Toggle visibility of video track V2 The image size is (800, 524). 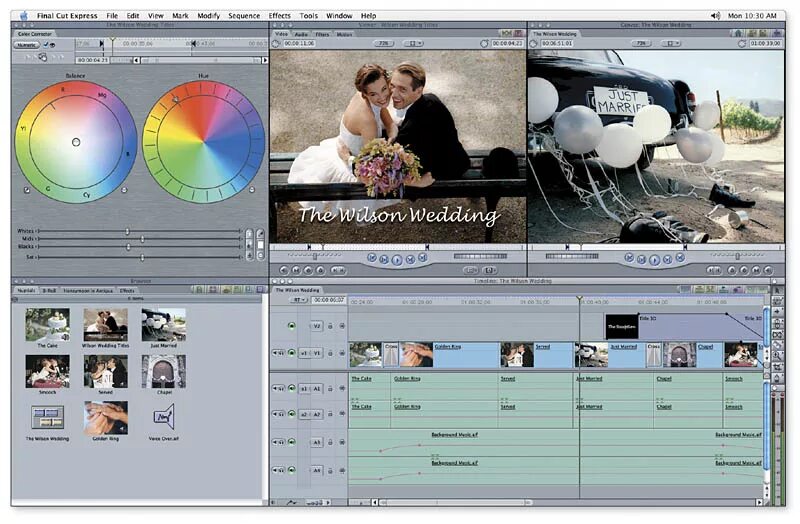point(292,326)
